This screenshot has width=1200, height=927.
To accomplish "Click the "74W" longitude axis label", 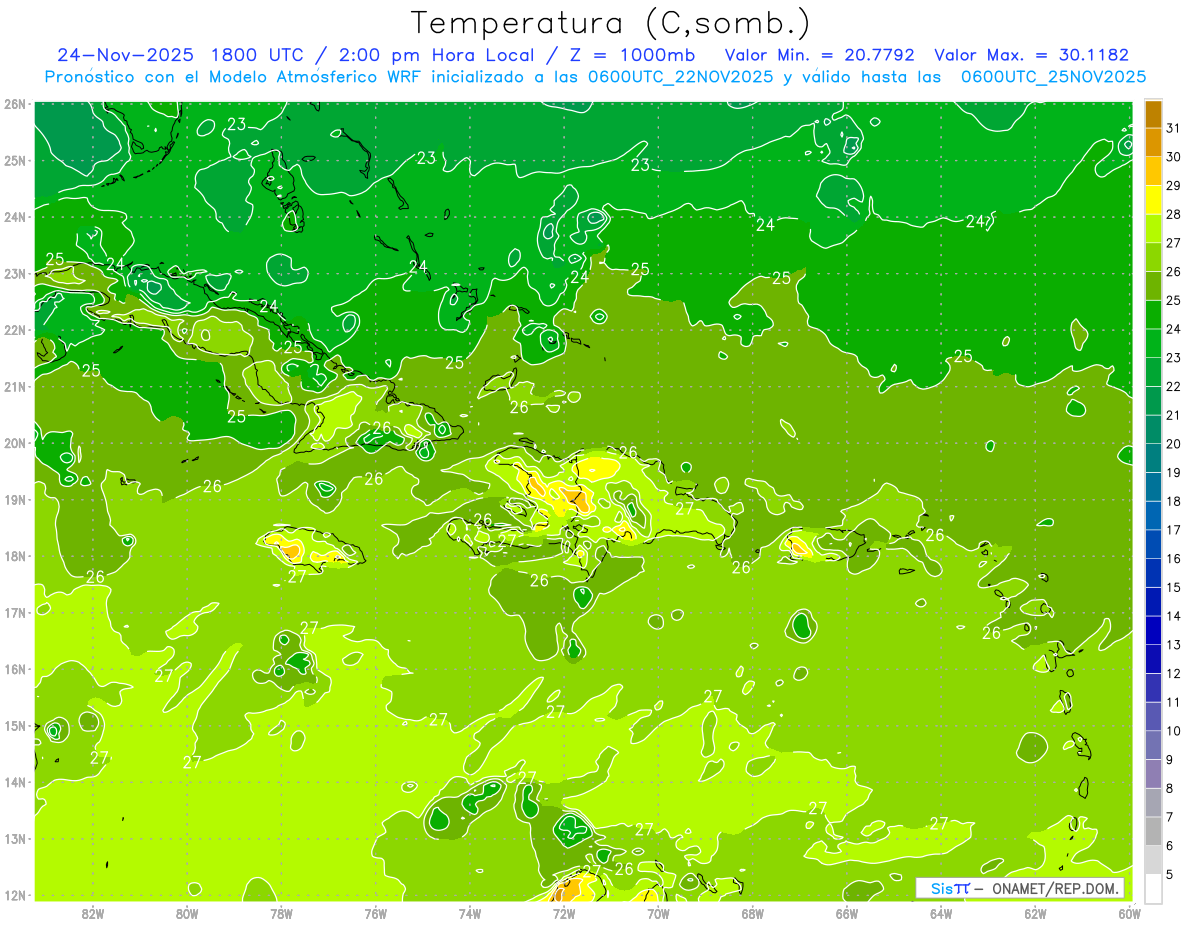I will 469,912.
